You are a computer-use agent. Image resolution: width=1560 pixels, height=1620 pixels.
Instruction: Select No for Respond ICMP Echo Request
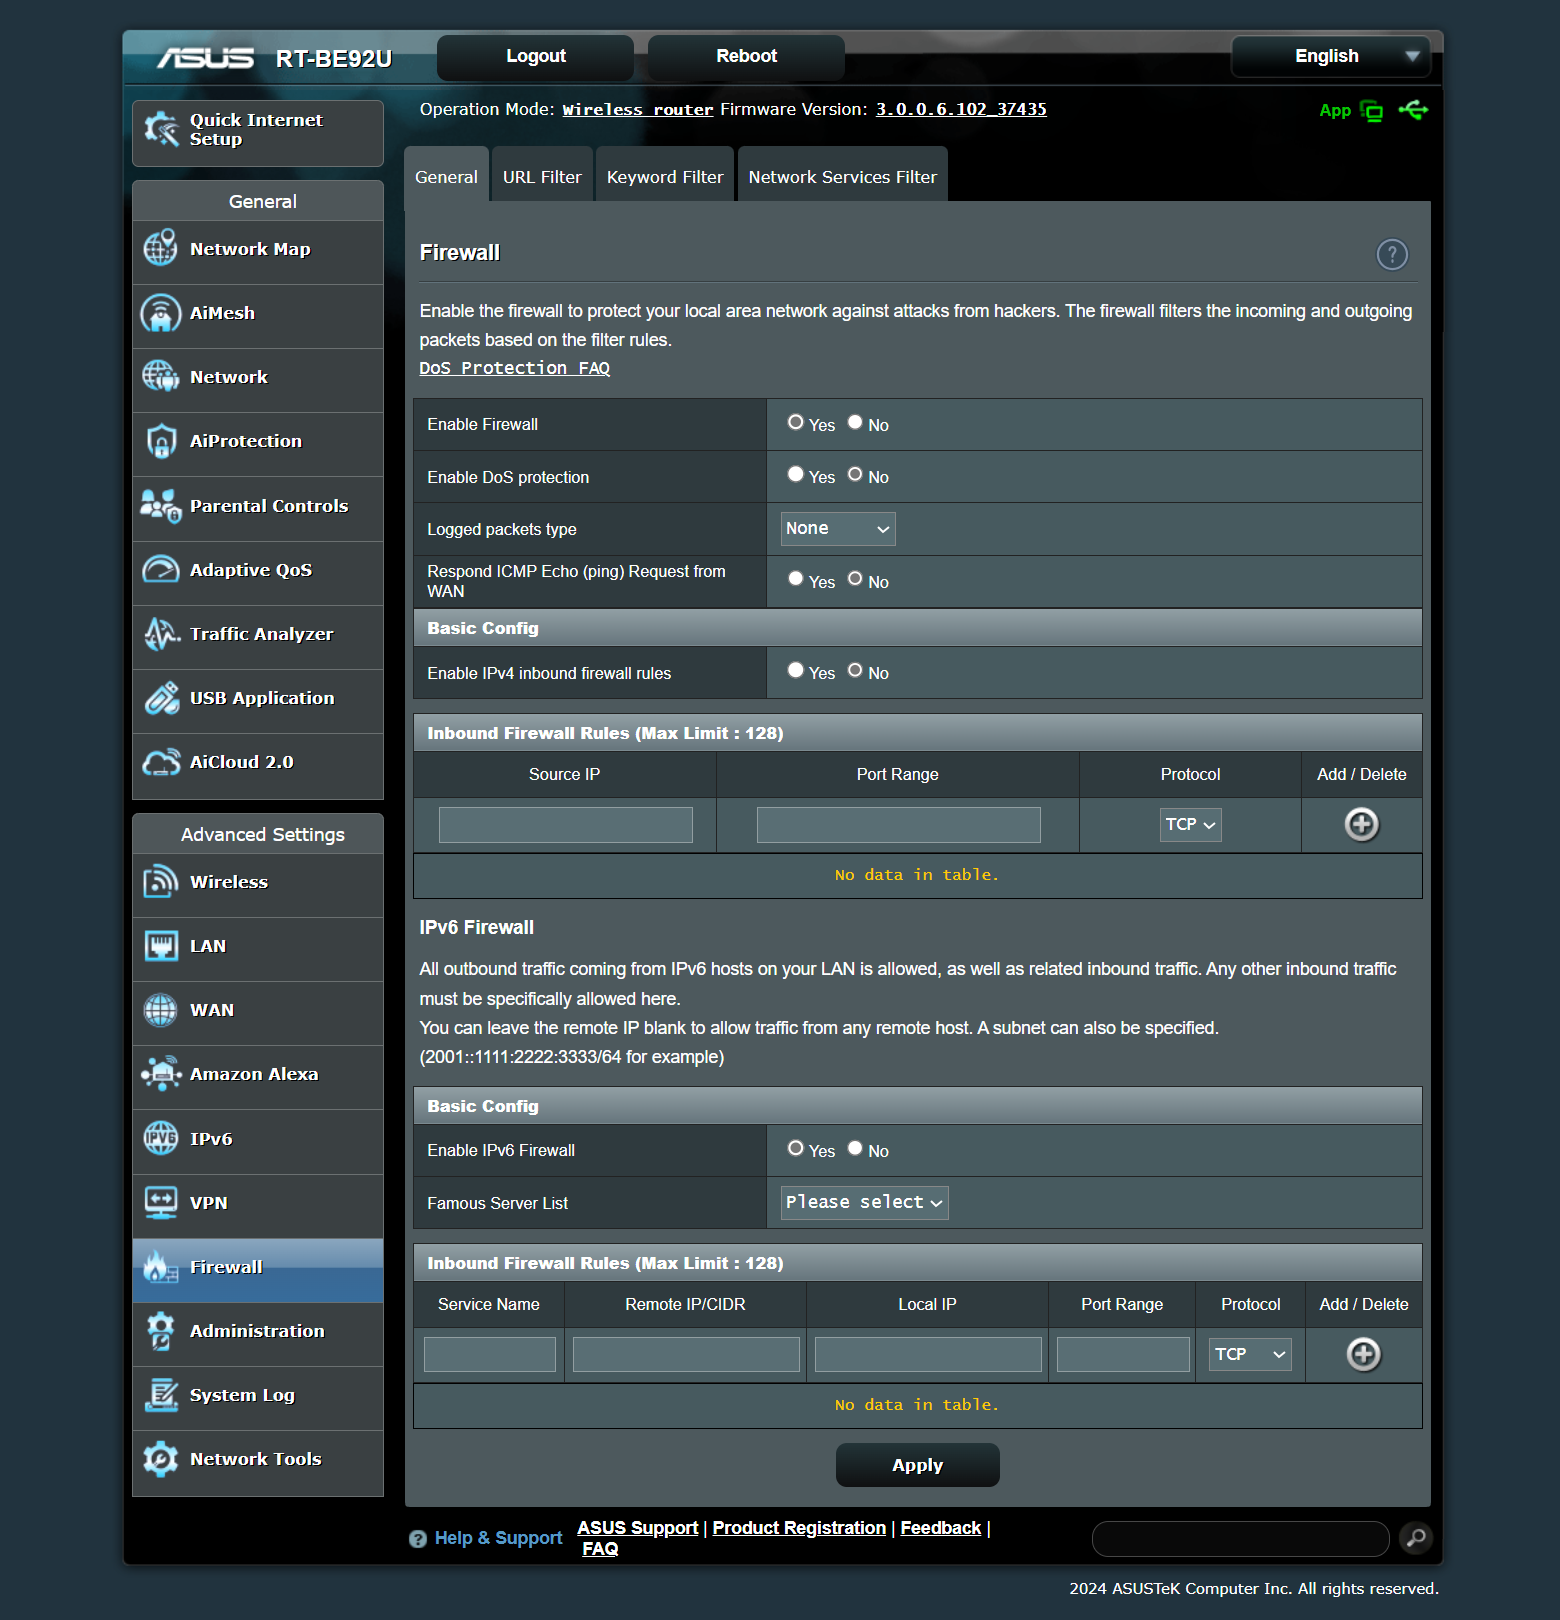pos(855,578)
